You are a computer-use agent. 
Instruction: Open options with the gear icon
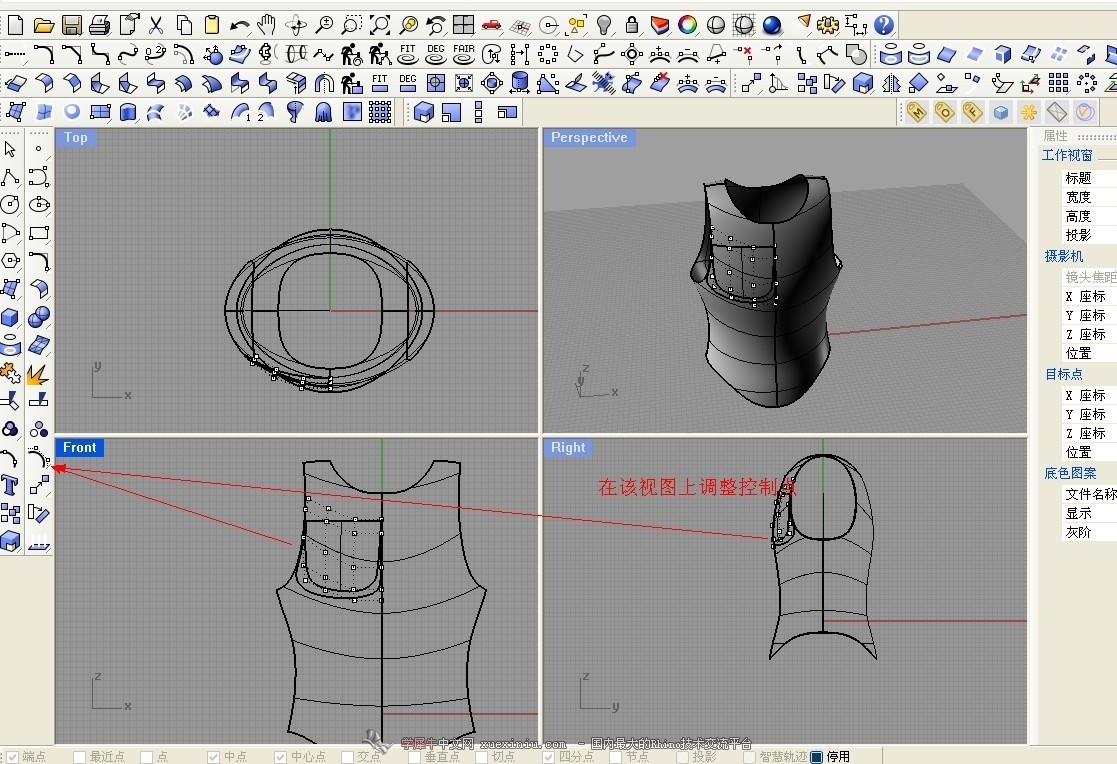click(828, 26)
